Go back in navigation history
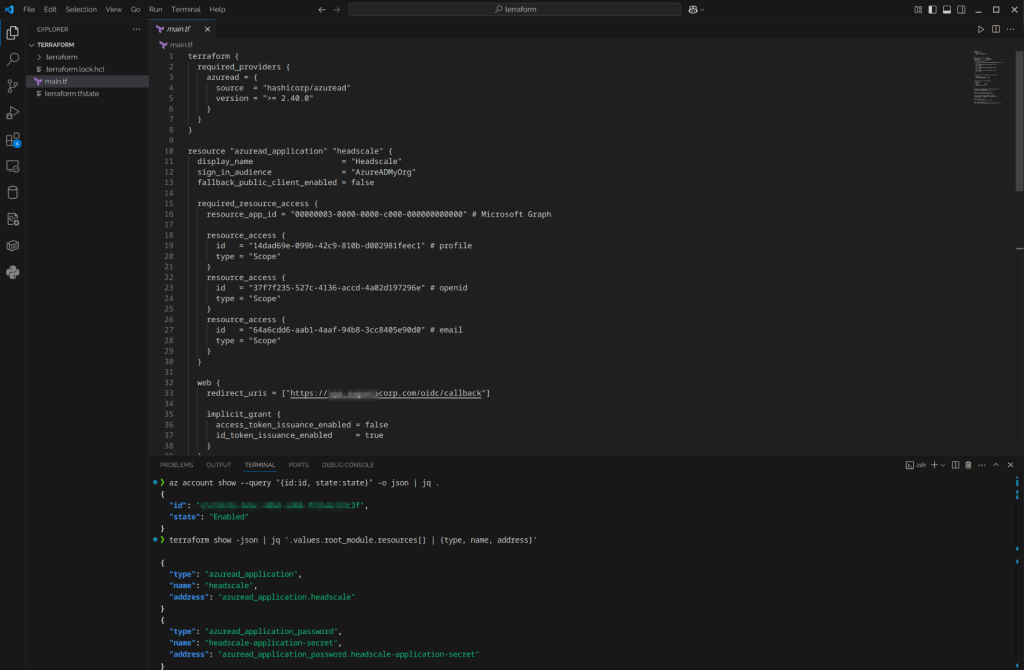The width and height of the screenshot is (1024, 670). (x=322, y=10)
